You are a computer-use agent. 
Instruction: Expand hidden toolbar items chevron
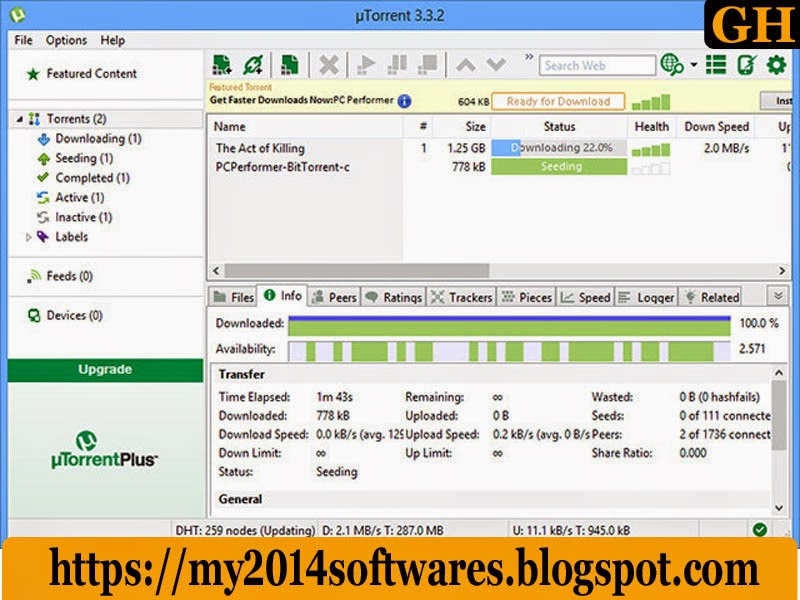[529, 57]
